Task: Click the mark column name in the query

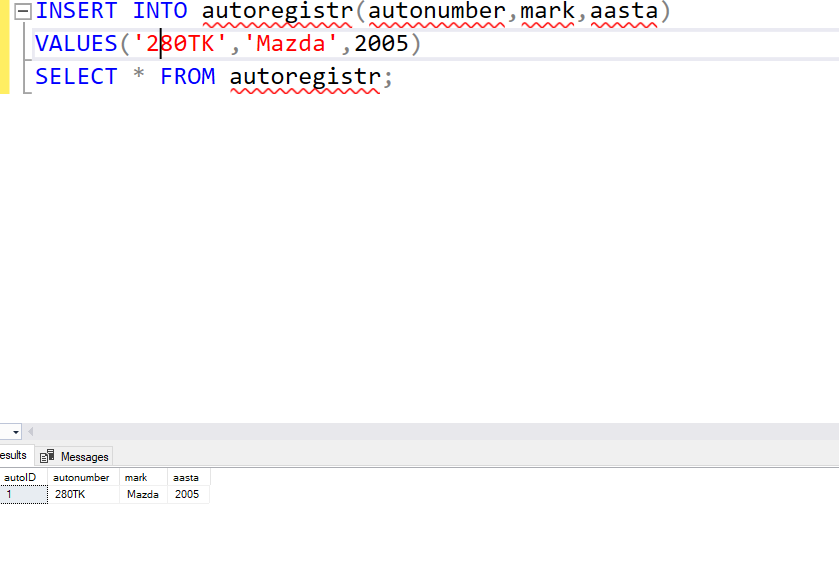Action: pyautogui.click(x=548, y=11)
